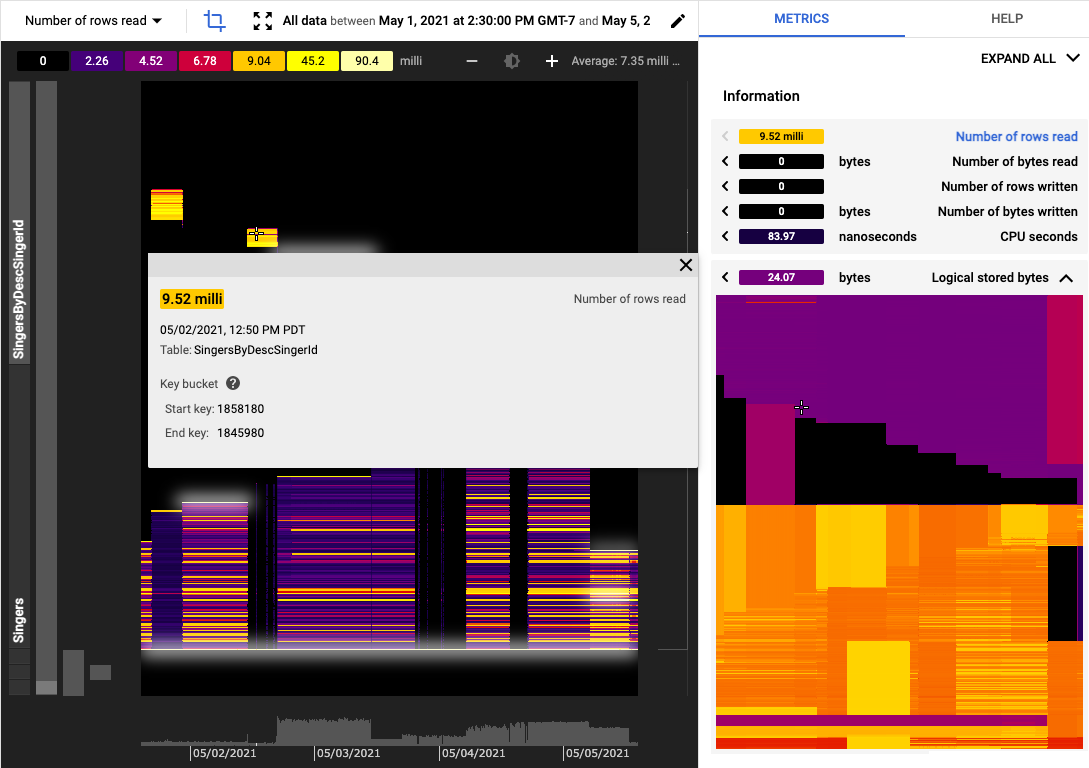
Task: Open the Key bucket help icon
Action: [232, 383]
